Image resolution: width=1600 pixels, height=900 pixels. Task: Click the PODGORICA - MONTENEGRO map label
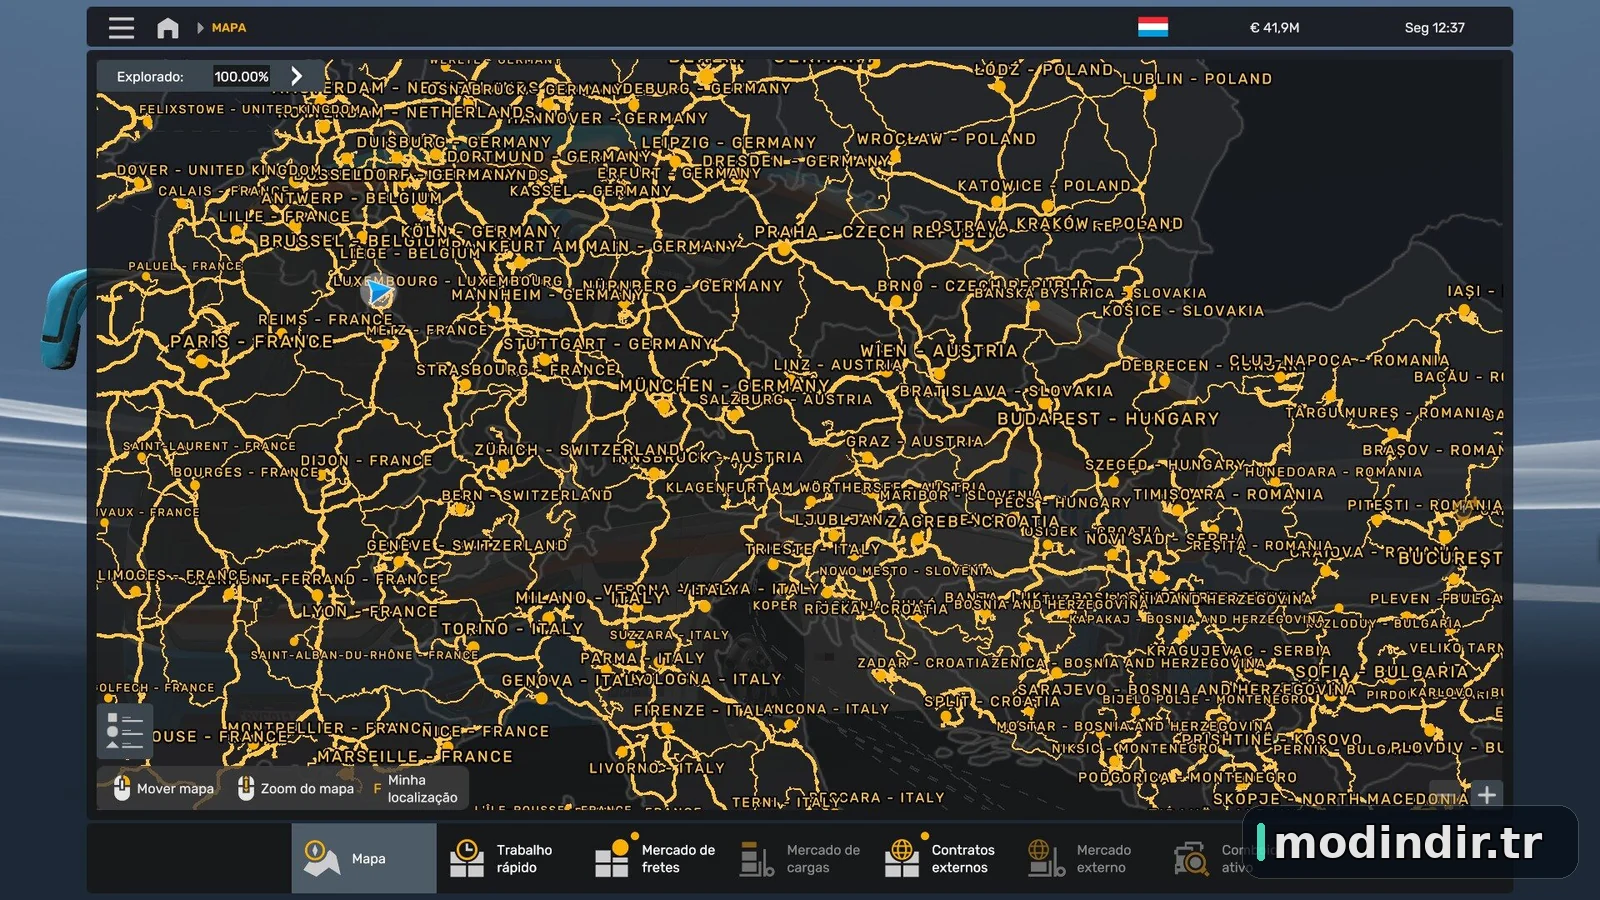tap(1187, 777)
